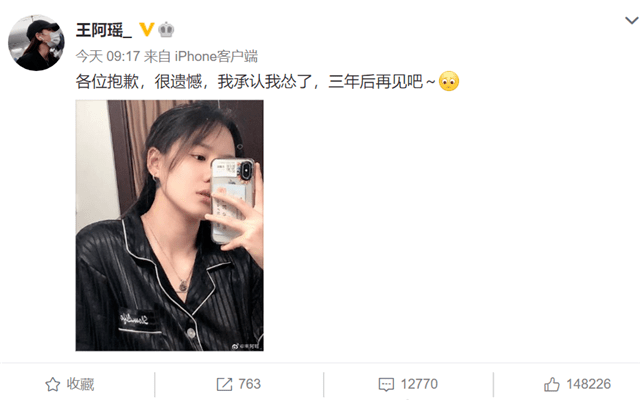Expand the post options chevron
The width and height of the screenshot is (640, 400).
pyautogui.click(x=631, y=20)
